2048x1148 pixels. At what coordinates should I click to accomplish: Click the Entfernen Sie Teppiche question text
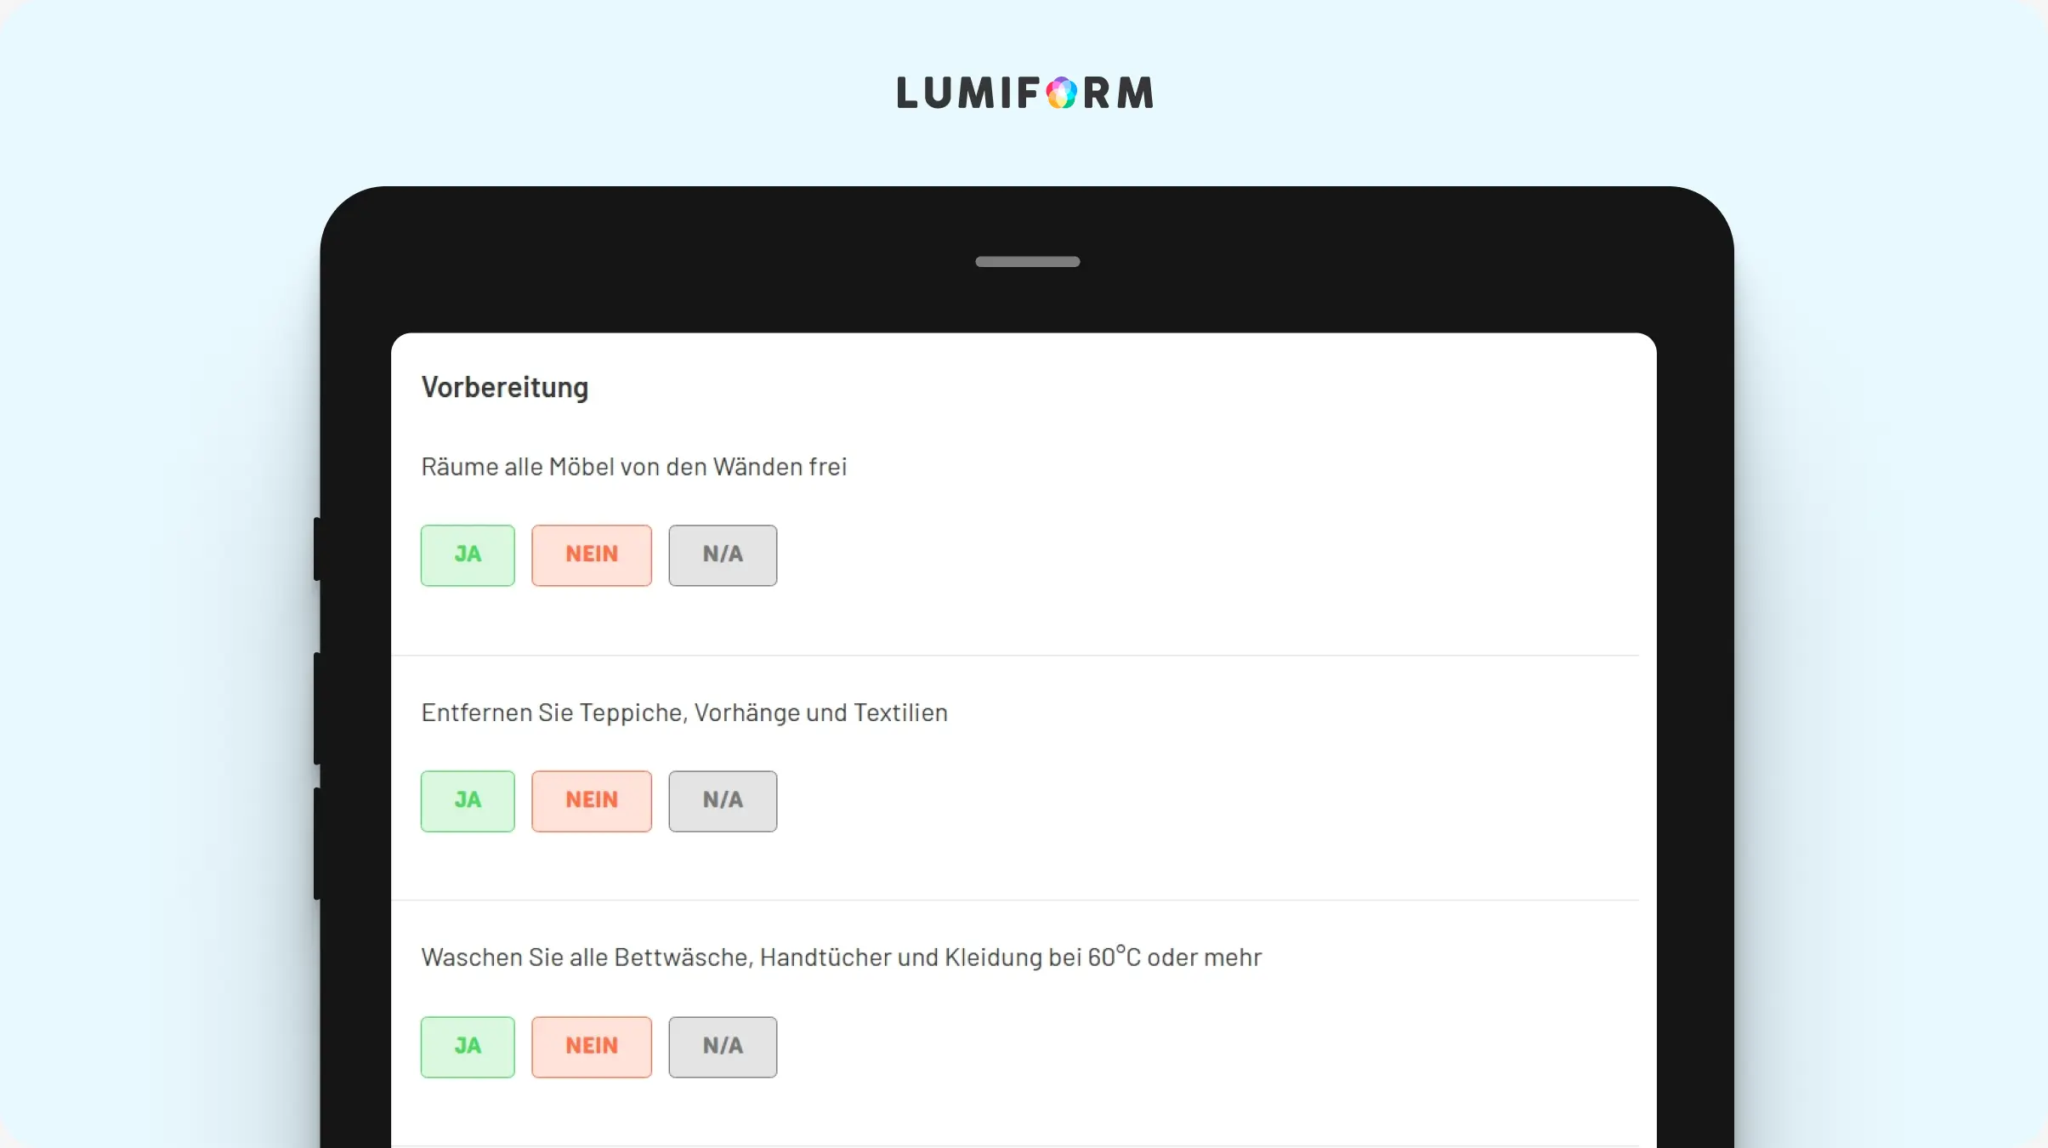pyautogui.click(x=684, y=713)
